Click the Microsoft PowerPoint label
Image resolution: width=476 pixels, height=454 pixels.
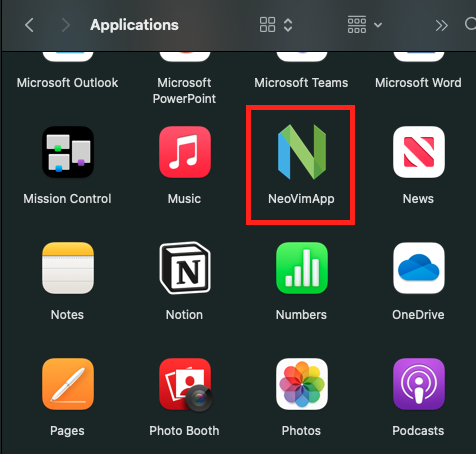point(184,90)
